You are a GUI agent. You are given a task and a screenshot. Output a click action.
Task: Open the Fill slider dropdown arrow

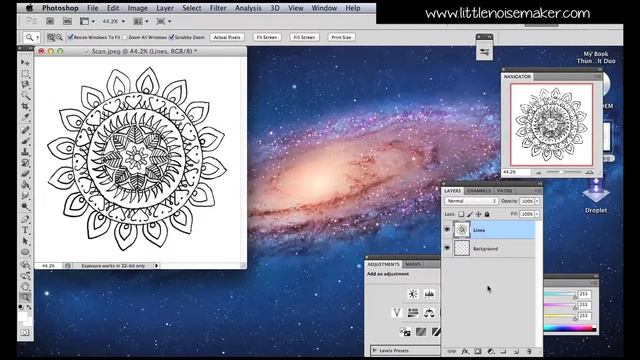point(537,214)
